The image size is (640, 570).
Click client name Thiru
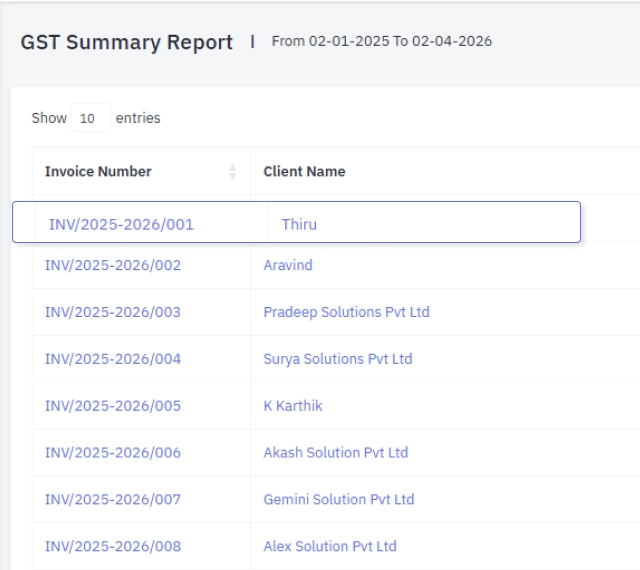tap(299, 224)
